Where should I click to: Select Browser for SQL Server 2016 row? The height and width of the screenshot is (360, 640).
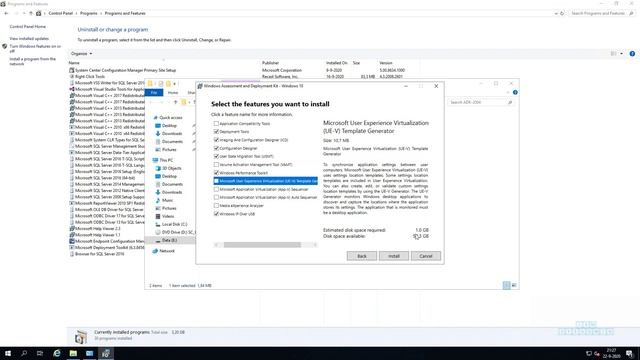pyautogui.click(x=99, y=253)
